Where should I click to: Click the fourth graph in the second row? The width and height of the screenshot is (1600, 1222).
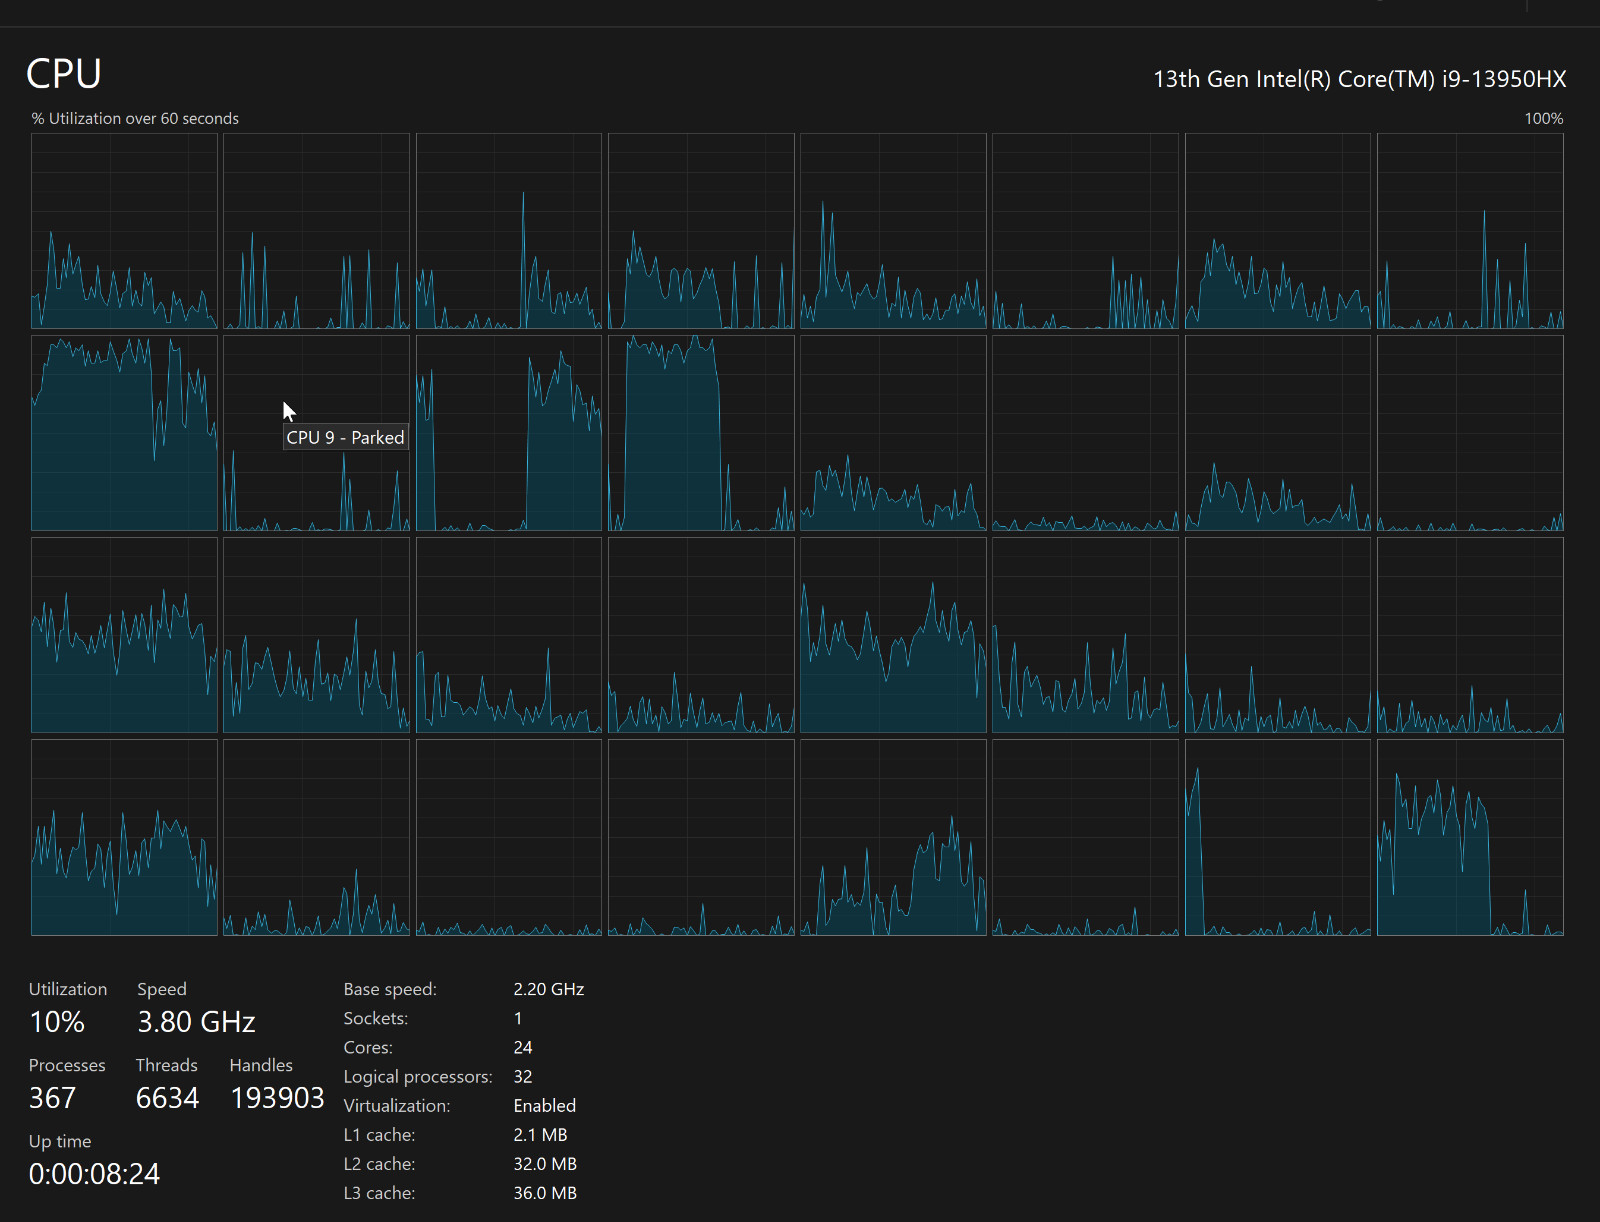click(701, 433)
